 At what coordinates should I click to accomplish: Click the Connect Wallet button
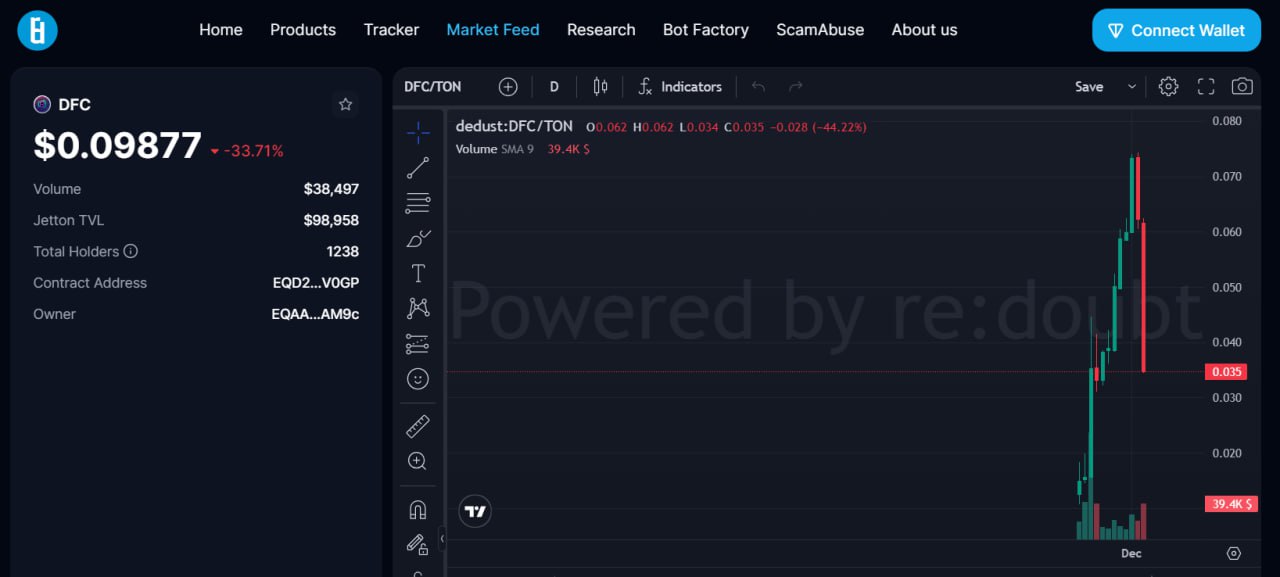click(x=1174, y=31)
